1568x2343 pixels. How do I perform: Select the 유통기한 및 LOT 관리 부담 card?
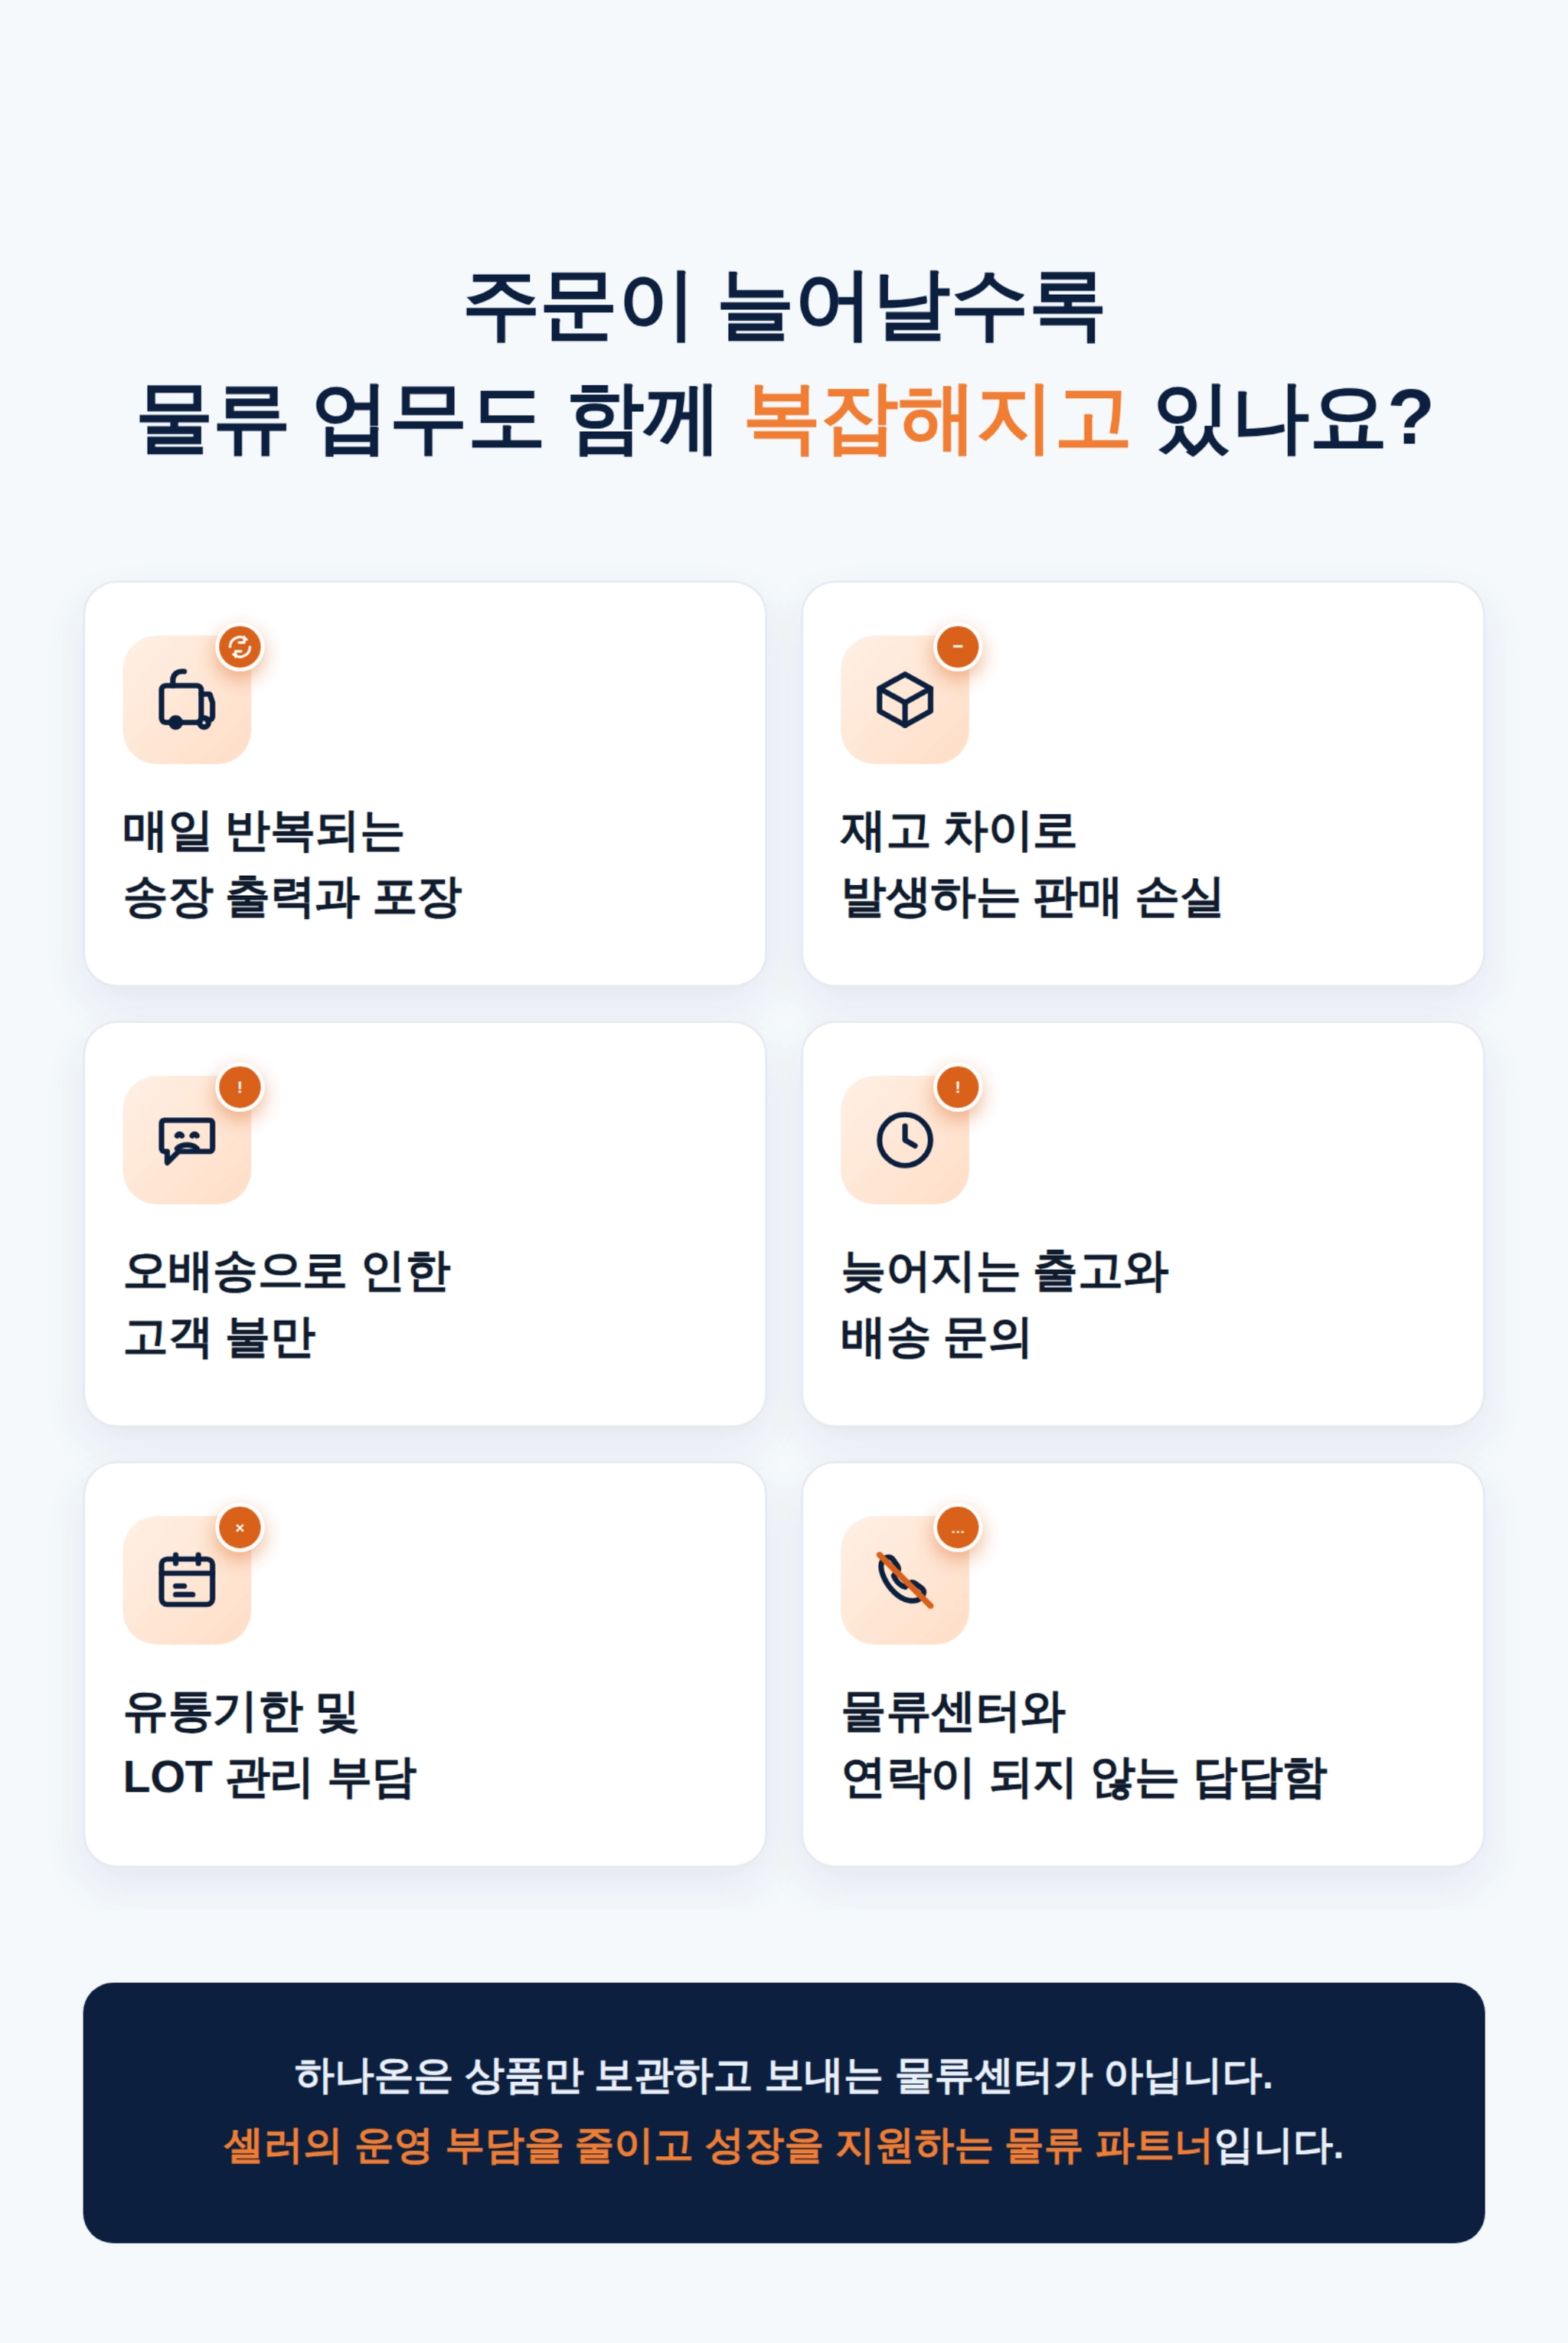tap(425, 1665)
